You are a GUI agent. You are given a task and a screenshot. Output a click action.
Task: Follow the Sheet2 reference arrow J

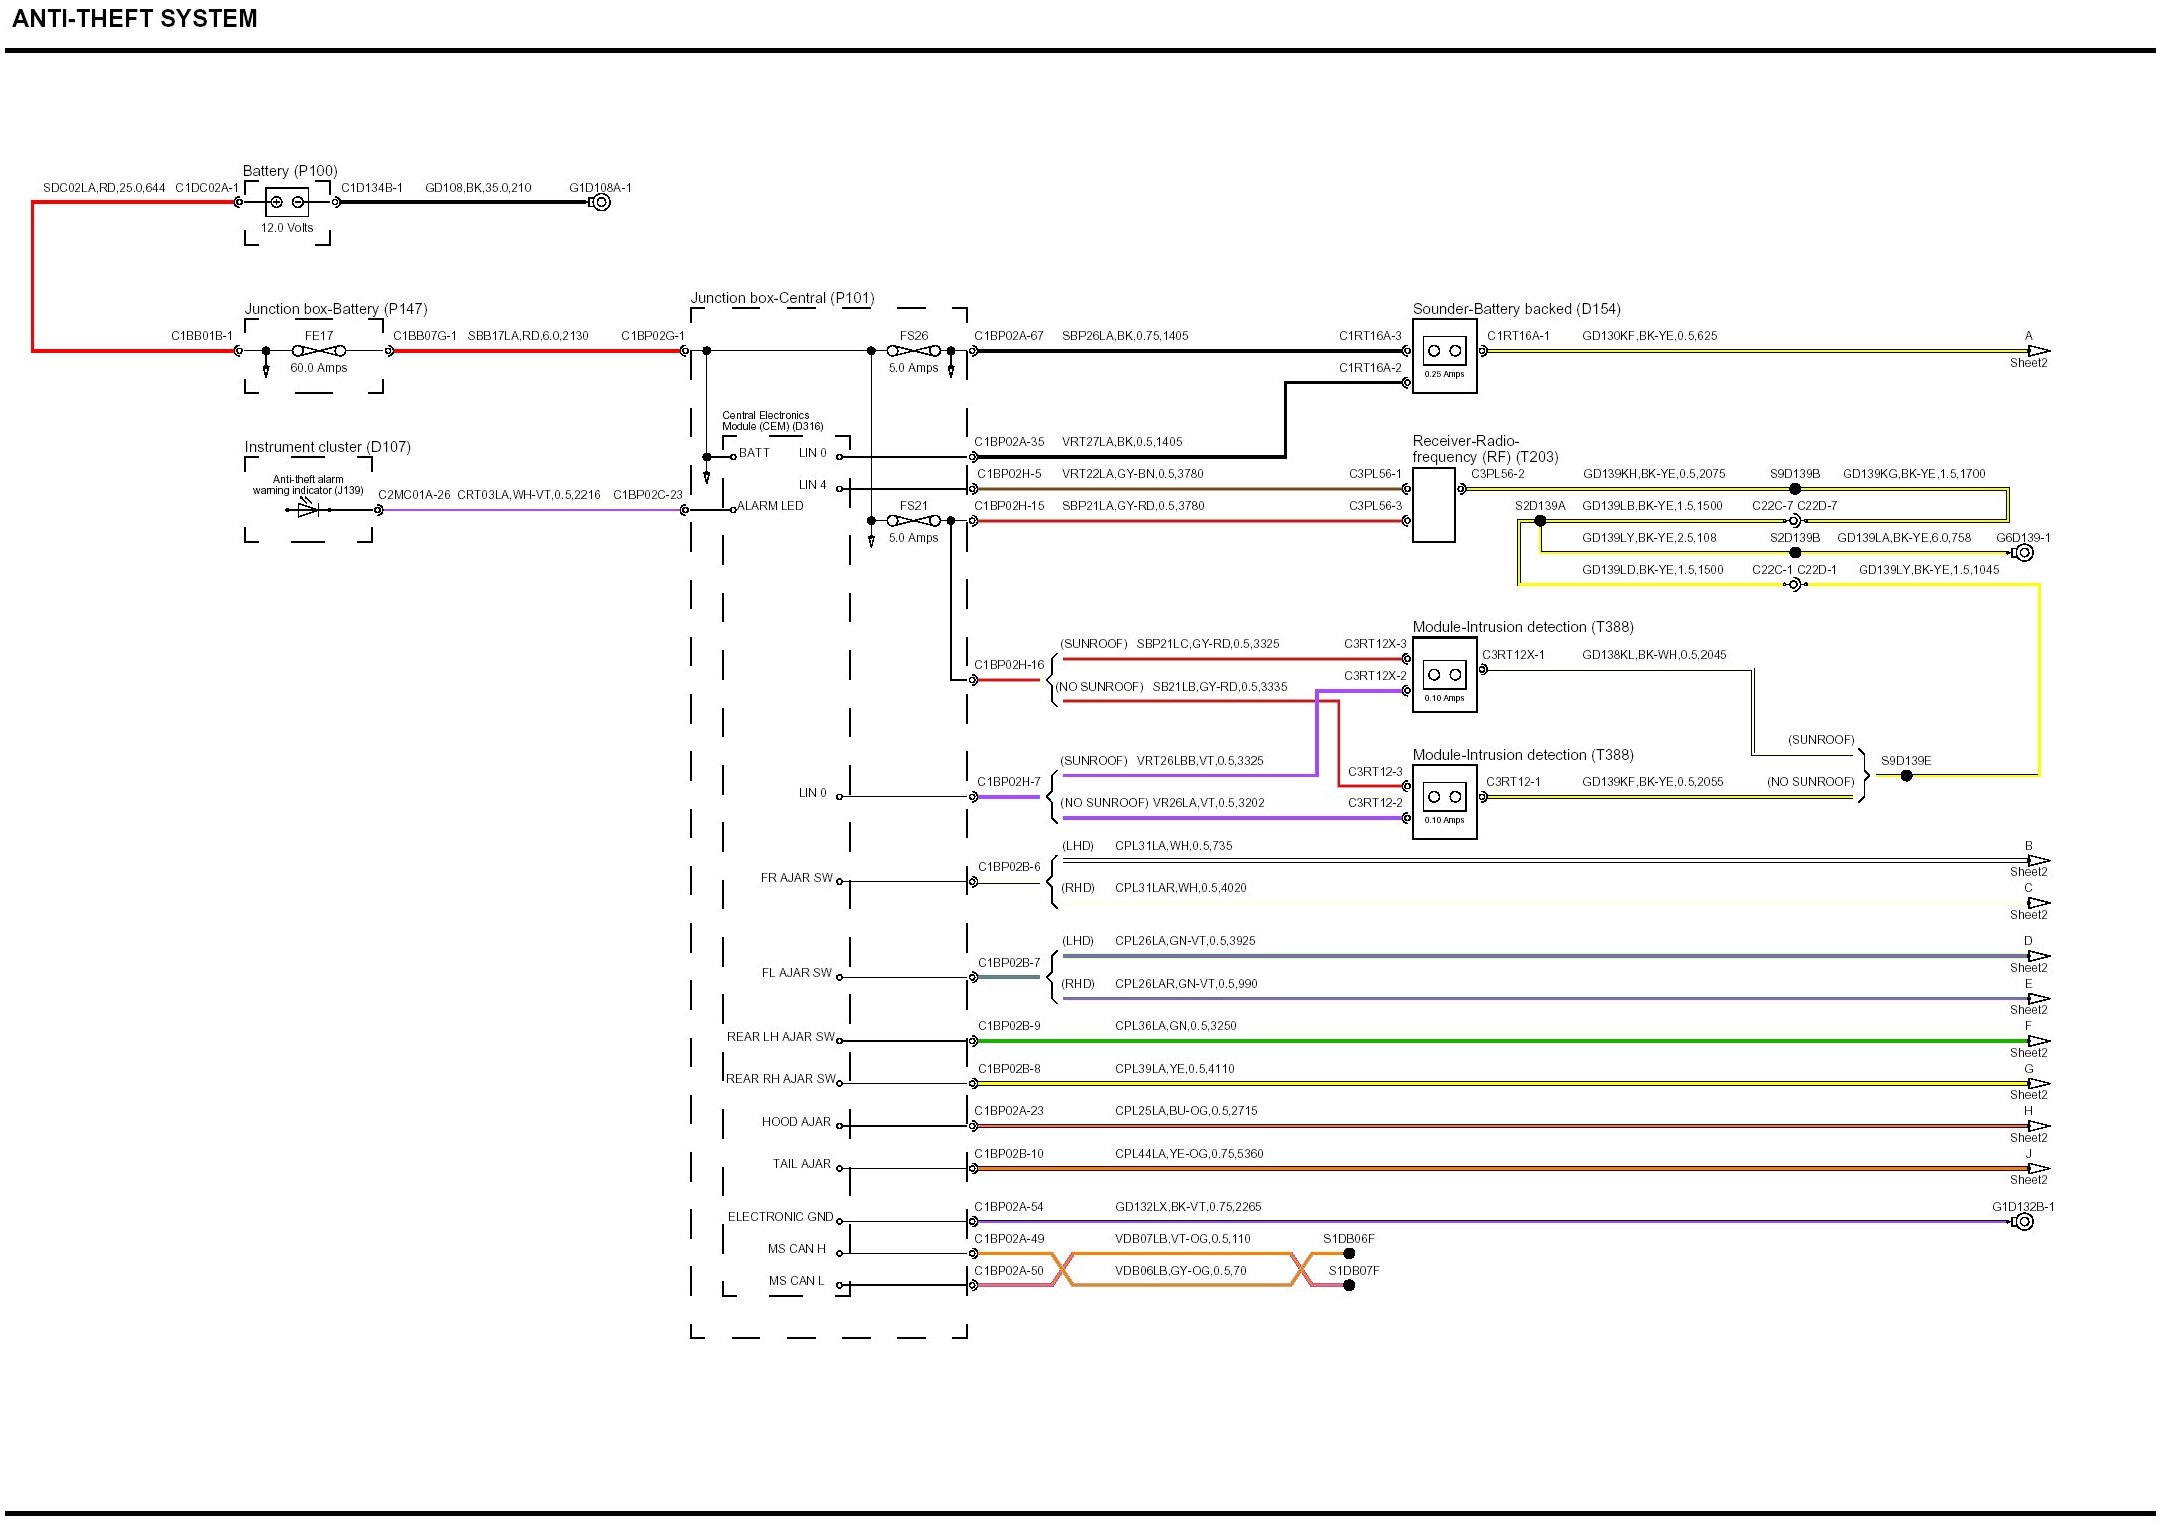[2038, 1168]
